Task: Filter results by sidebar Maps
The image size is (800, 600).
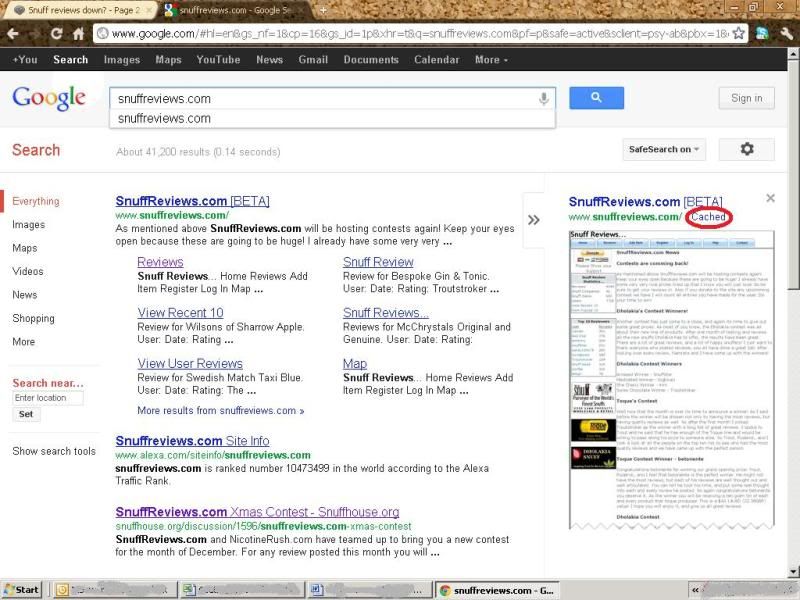Action: coord(24,248)
